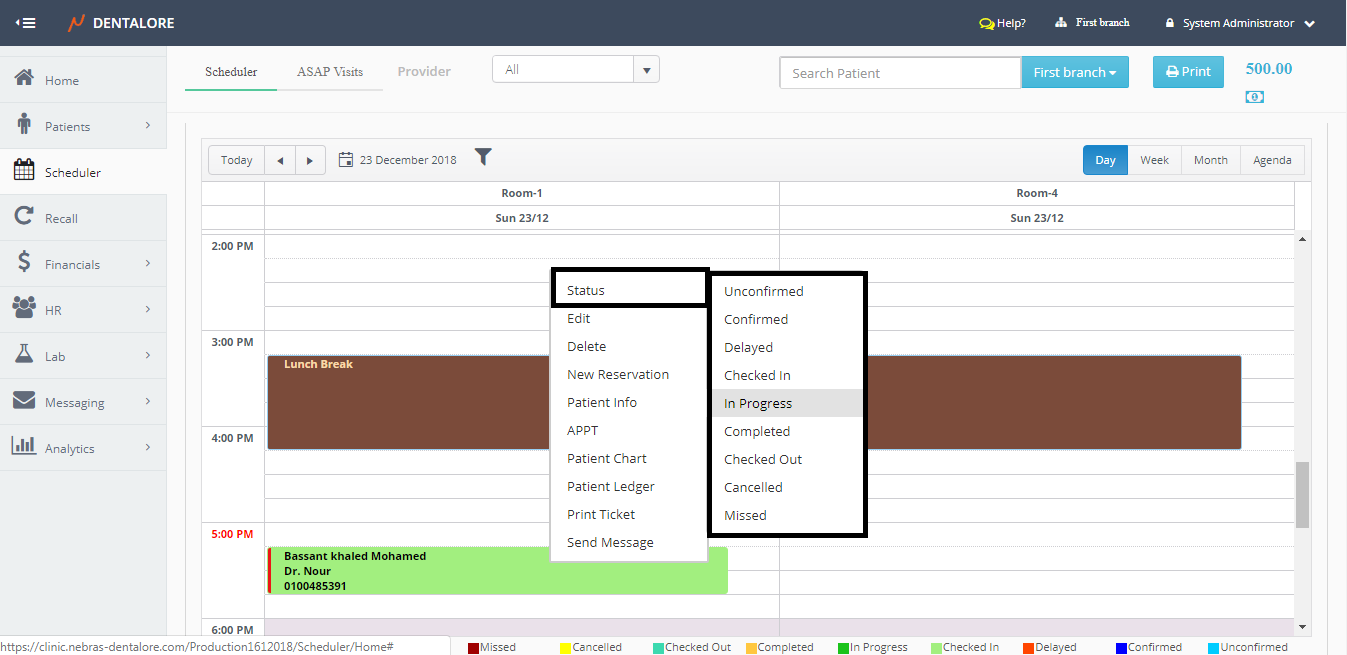1347x655 pixels.
Task: Select In Progress status from the submenu
Action: click(758, 403)
